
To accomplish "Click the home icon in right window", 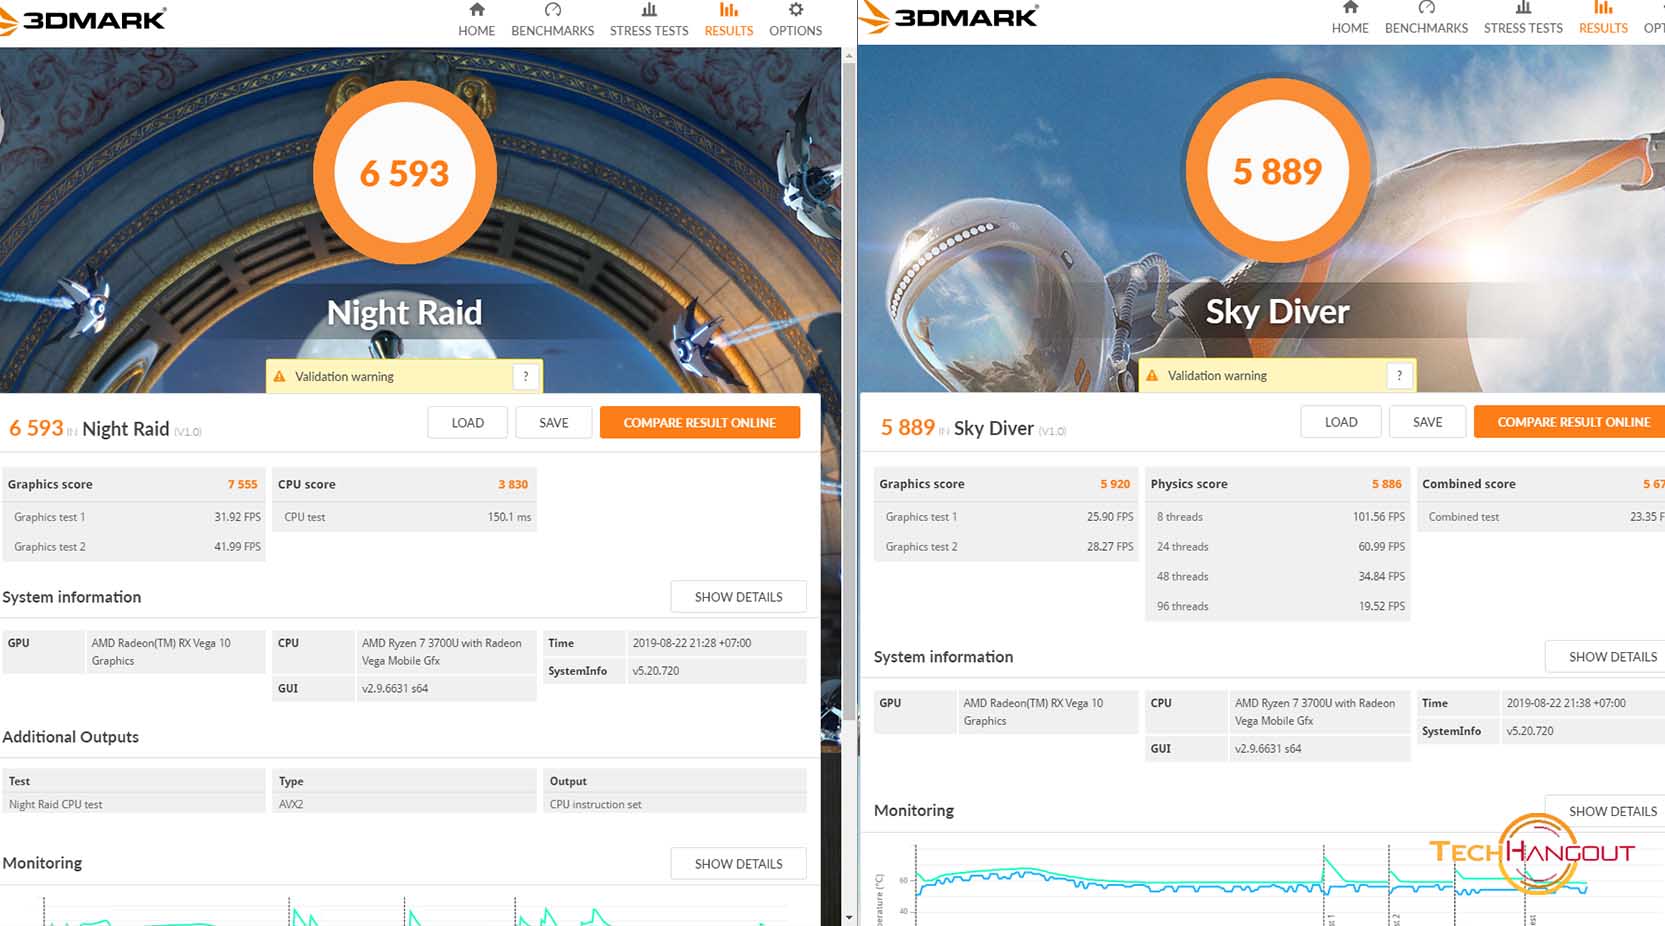I will click(1350, 7).
